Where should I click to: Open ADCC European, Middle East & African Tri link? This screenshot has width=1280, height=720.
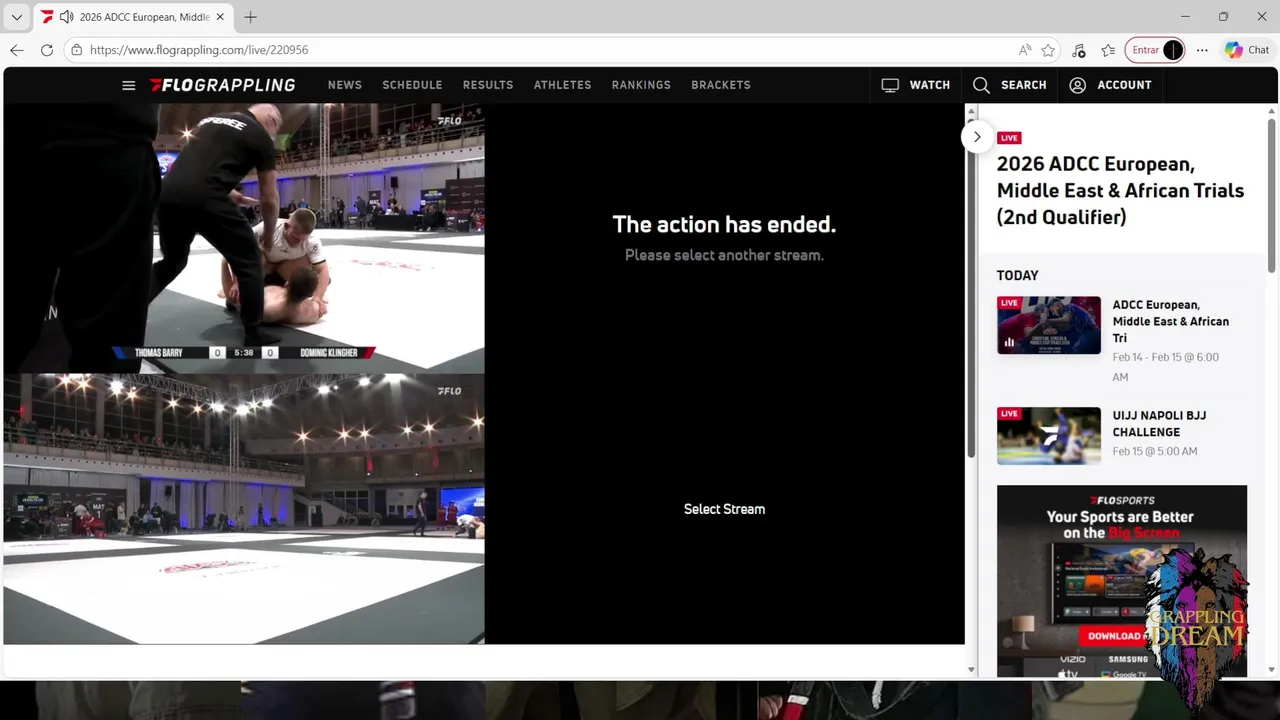(x=1171, y=321)
